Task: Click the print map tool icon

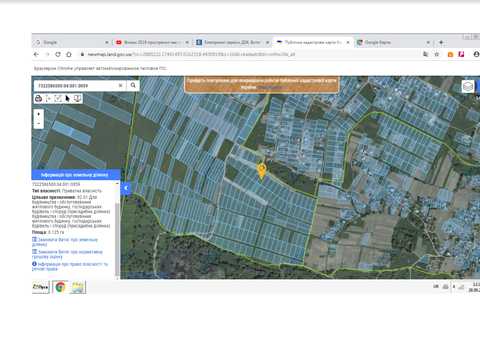Action: click(x=39, y=99)
